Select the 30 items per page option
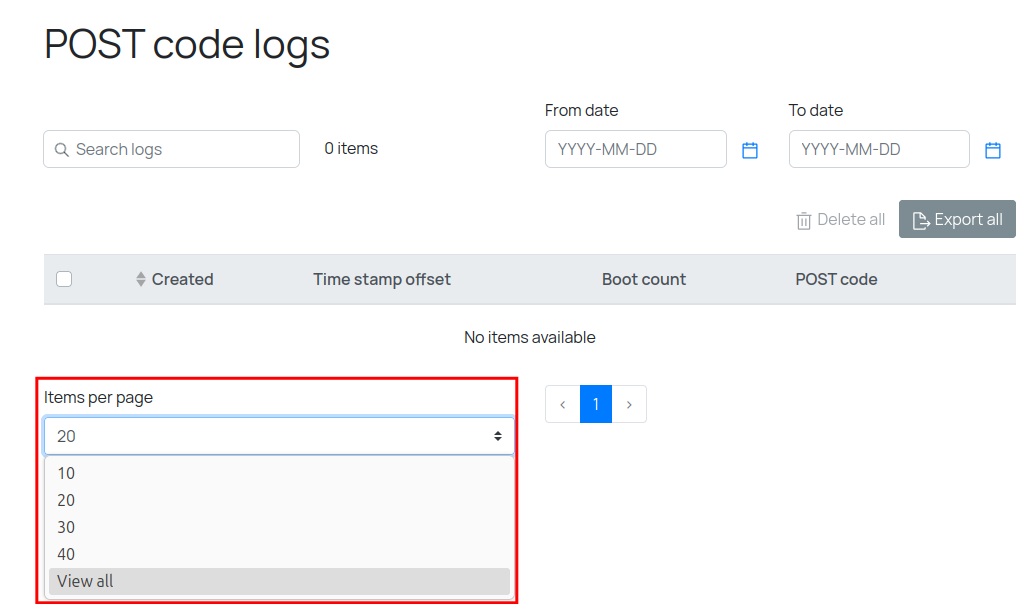1030x604 pixels. coord(66,527)
